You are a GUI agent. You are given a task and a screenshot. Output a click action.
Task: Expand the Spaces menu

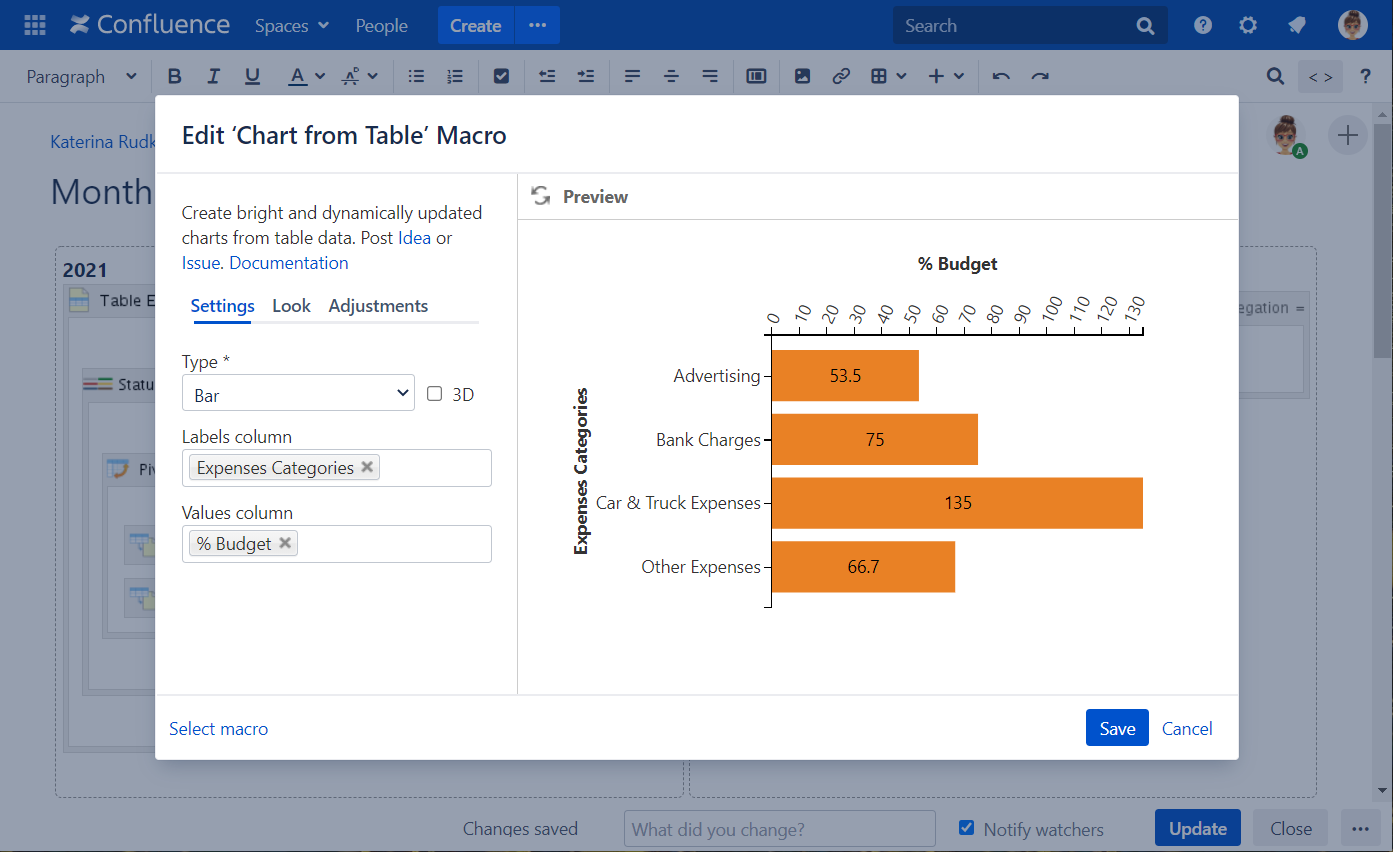[291, 26]
